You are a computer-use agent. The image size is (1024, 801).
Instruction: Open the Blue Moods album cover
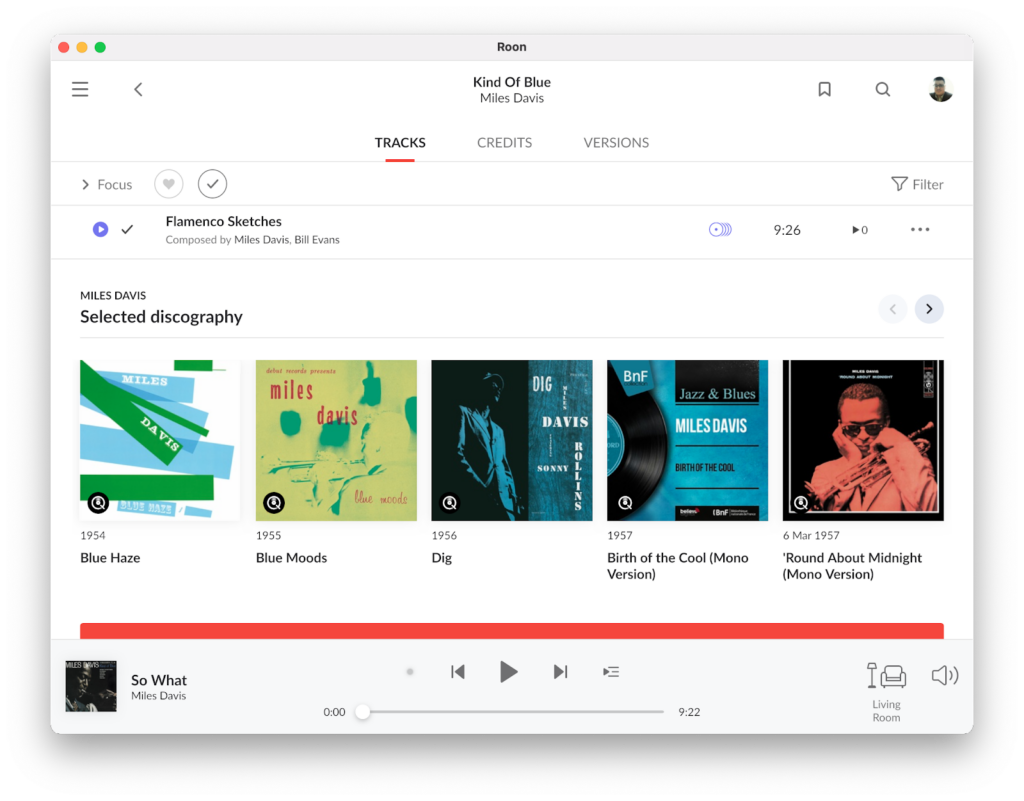click(x=336, y=440)
